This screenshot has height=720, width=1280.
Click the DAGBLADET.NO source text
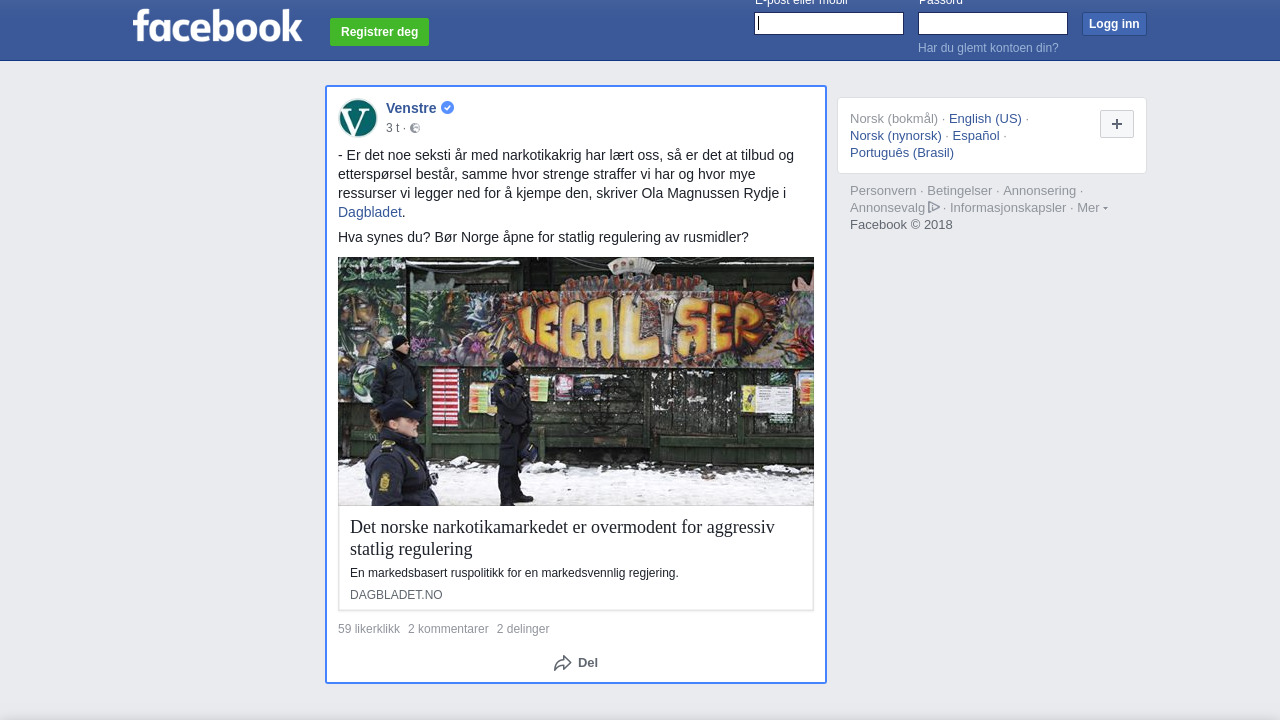(396, 595)
